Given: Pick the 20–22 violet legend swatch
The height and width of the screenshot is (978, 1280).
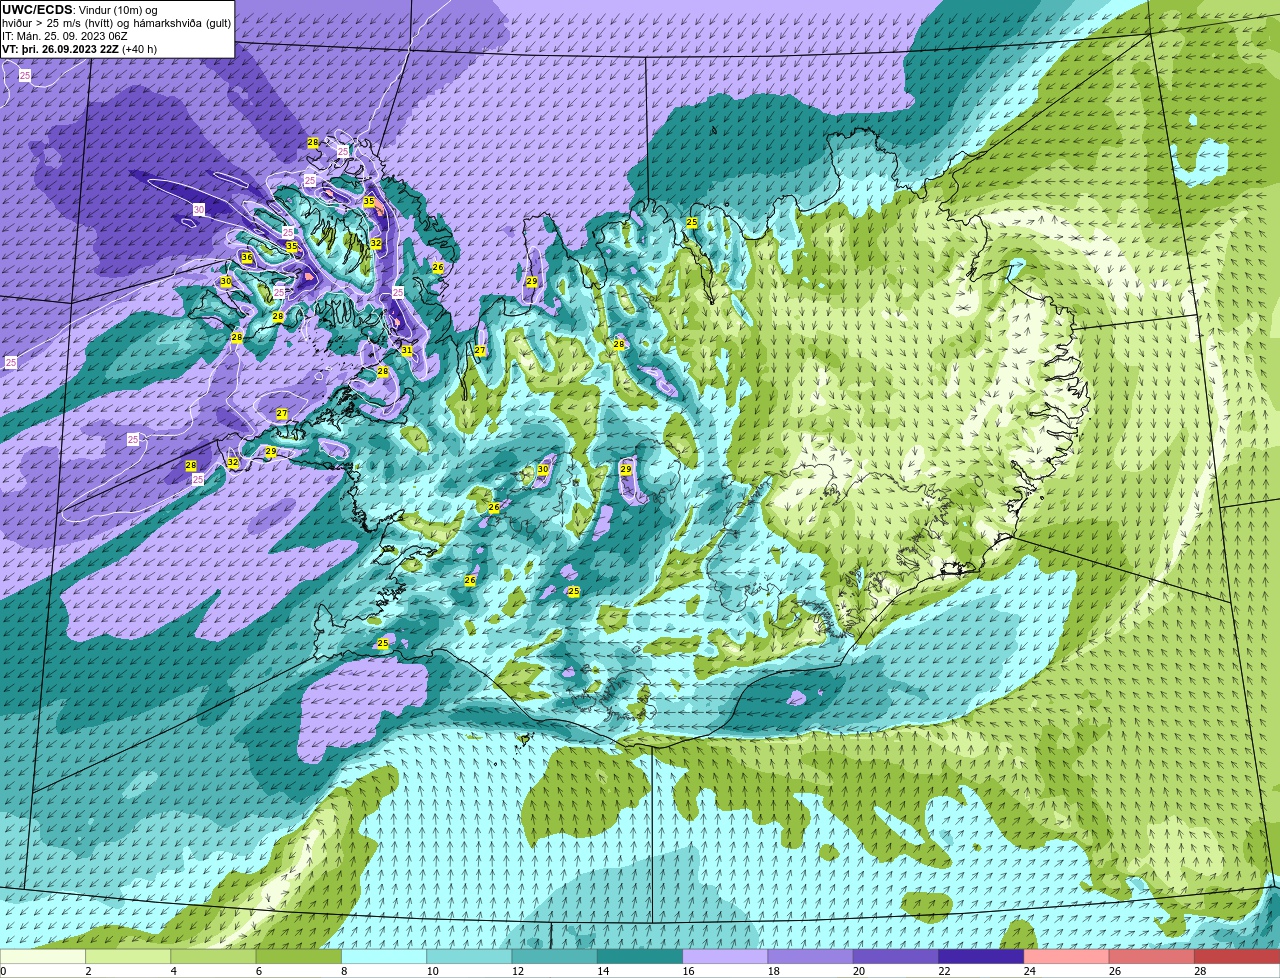Looking at the screenshot, I should [896, 956].
